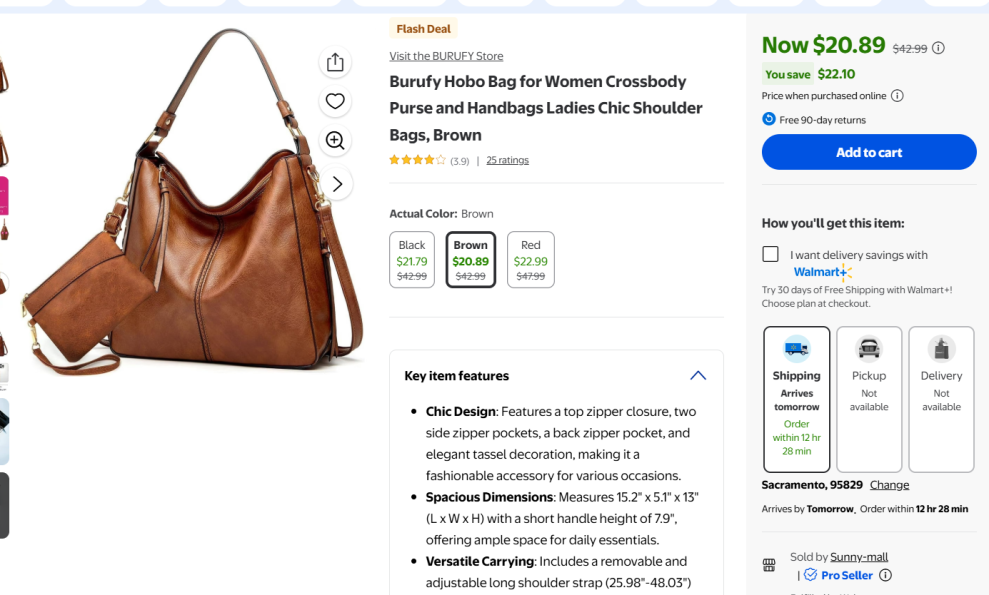989x595 pixels.
Task: Select the Red color option
Action: tap(530, 260)
